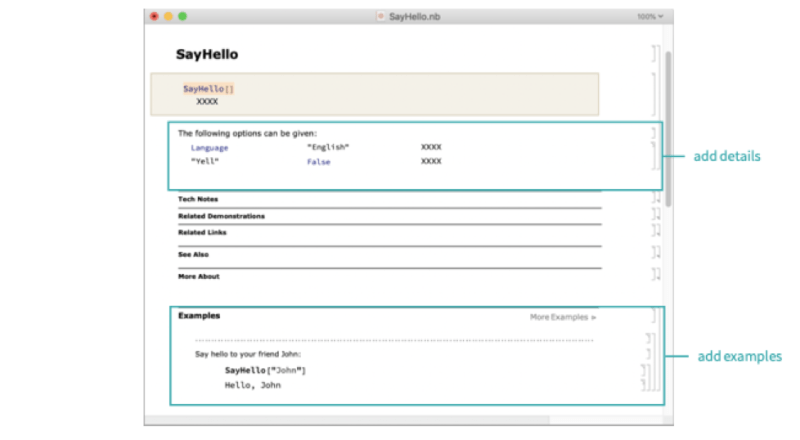Click the XXXX placeholder under SayHello[]
Image resolution: width=800 pixels, height=440 pixels.
point(207,102)
